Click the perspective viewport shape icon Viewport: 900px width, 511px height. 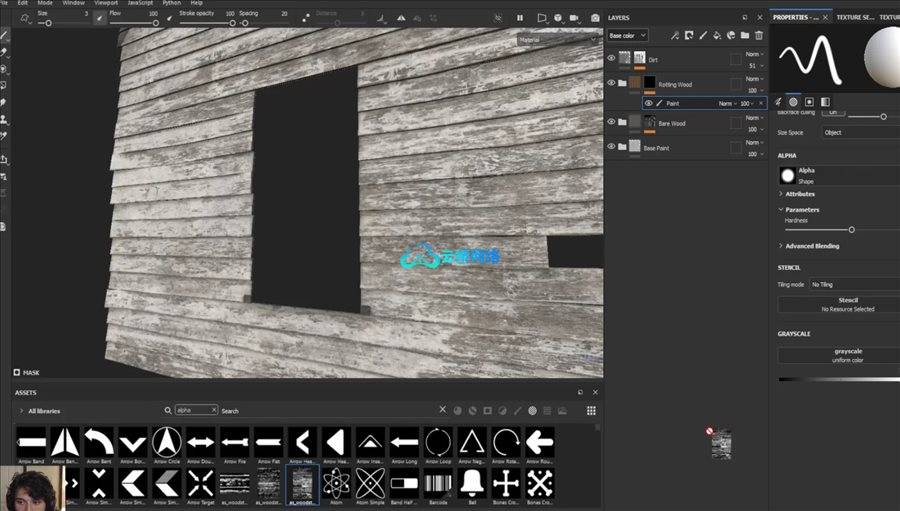coord(542,18)
